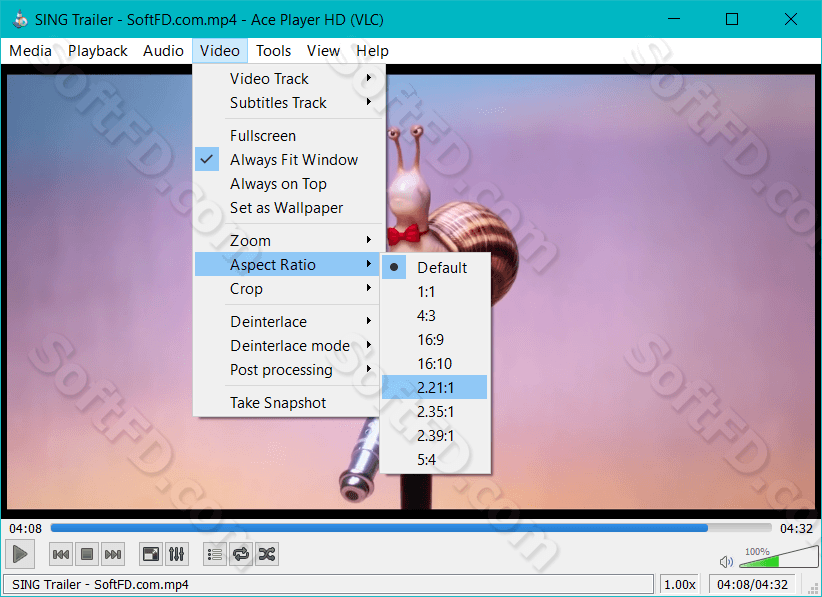
Task: Toggle shuffle random playback icon
Action: pos(267,555)
